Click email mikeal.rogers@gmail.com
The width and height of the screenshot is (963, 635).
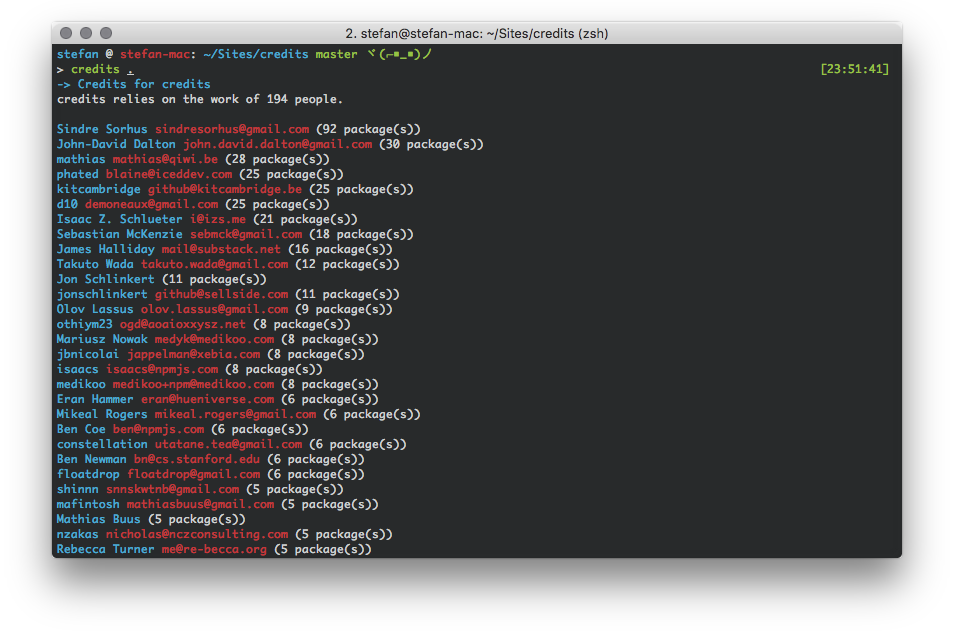coord(235,414)
